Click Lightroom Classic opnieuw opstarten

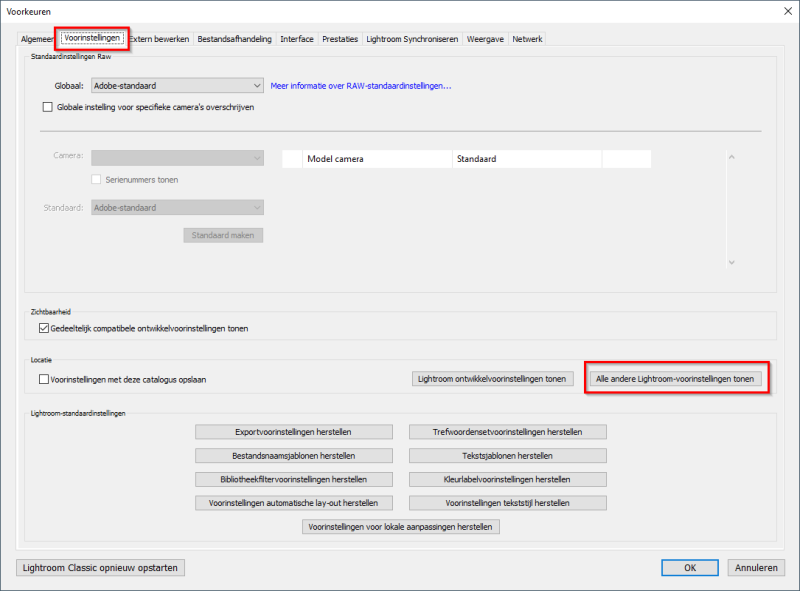coord(100,568)
